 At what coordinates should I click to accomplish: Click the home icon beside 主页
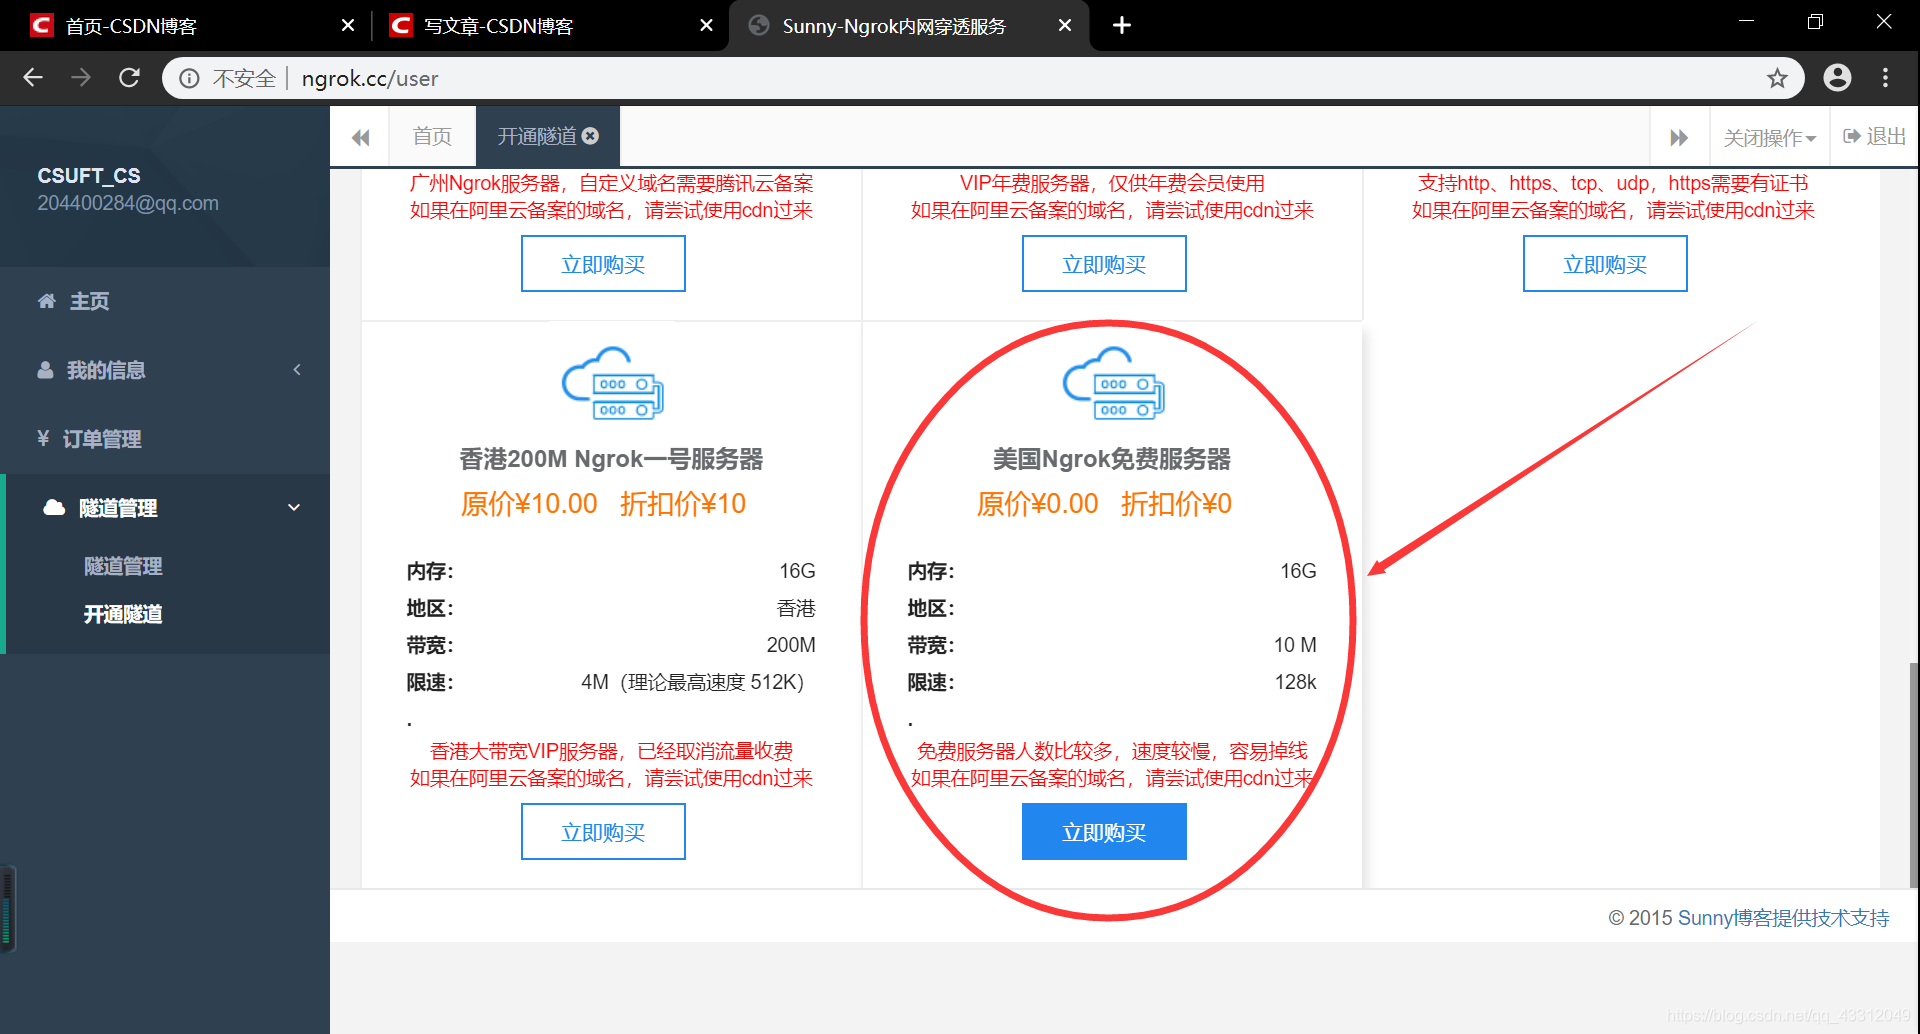click(46, 301)
